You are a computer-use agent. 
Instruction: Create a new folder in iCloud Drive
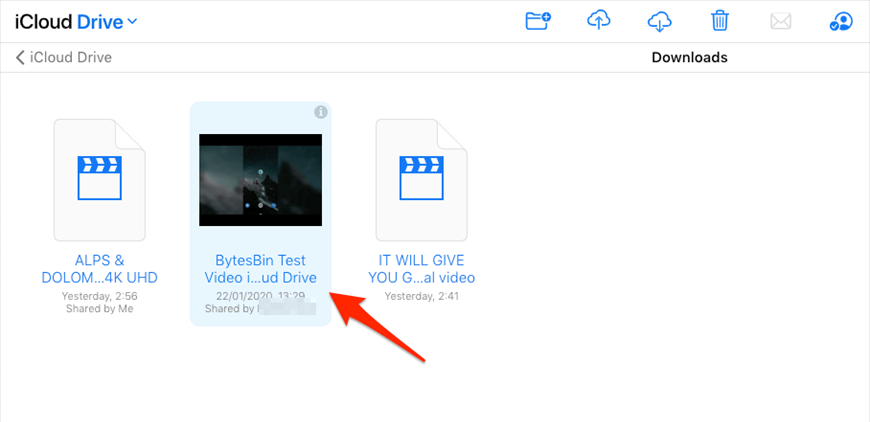coord(540,21)
